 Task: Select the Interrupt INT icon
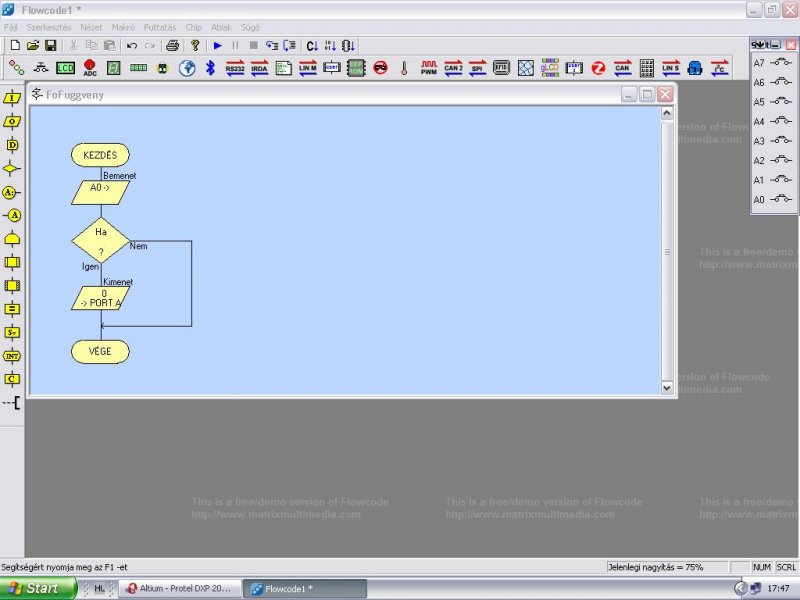click(x=12, y=356)
